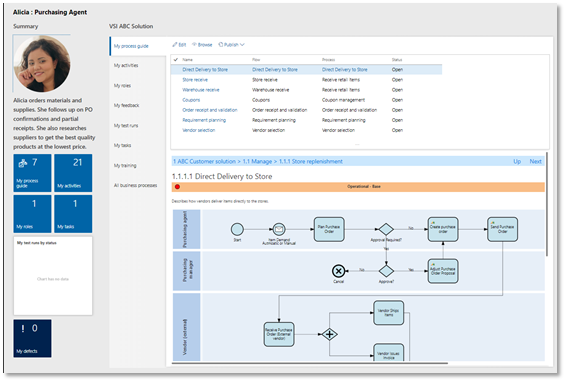The height and width of the screenshot is (382, 566).
Task: Click the Next navigation link
Action: click(535, 161)
